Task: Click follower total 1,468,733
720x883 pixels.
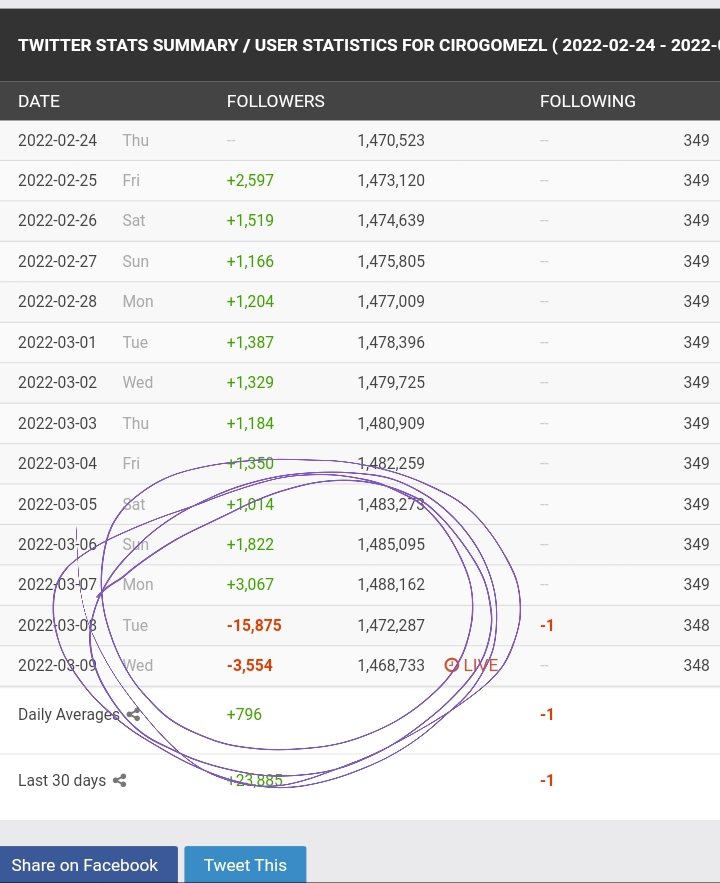Action: [391, 666]
